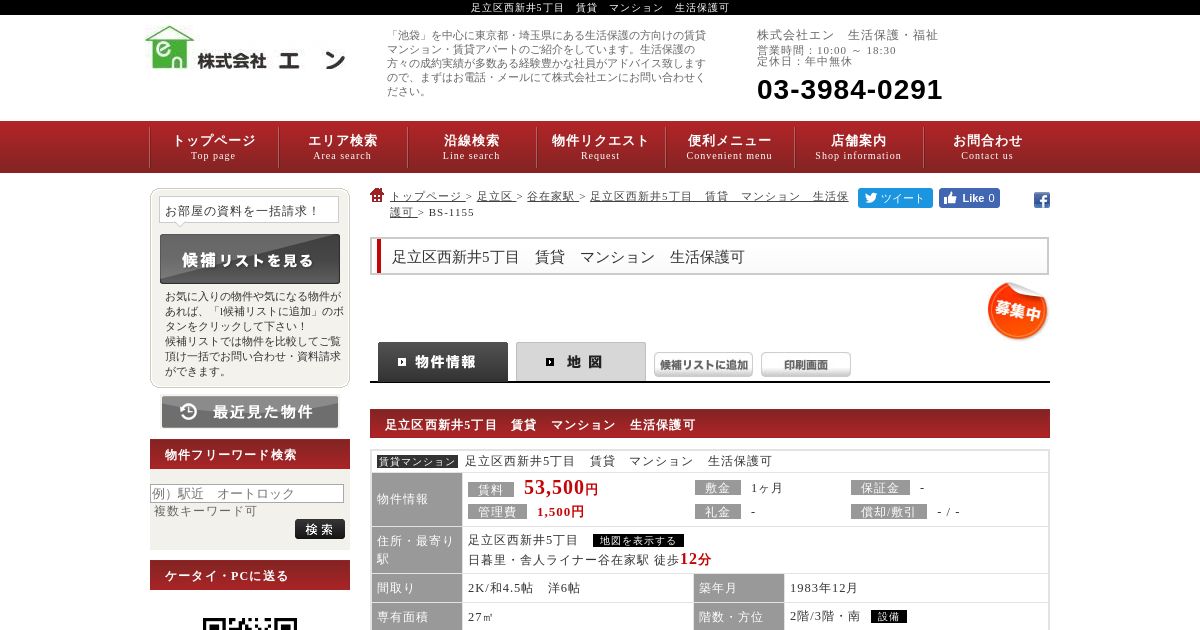Click the property title breadcrumb link
The height and width of the screenshot is (630, 1200).
click(619, 205)
